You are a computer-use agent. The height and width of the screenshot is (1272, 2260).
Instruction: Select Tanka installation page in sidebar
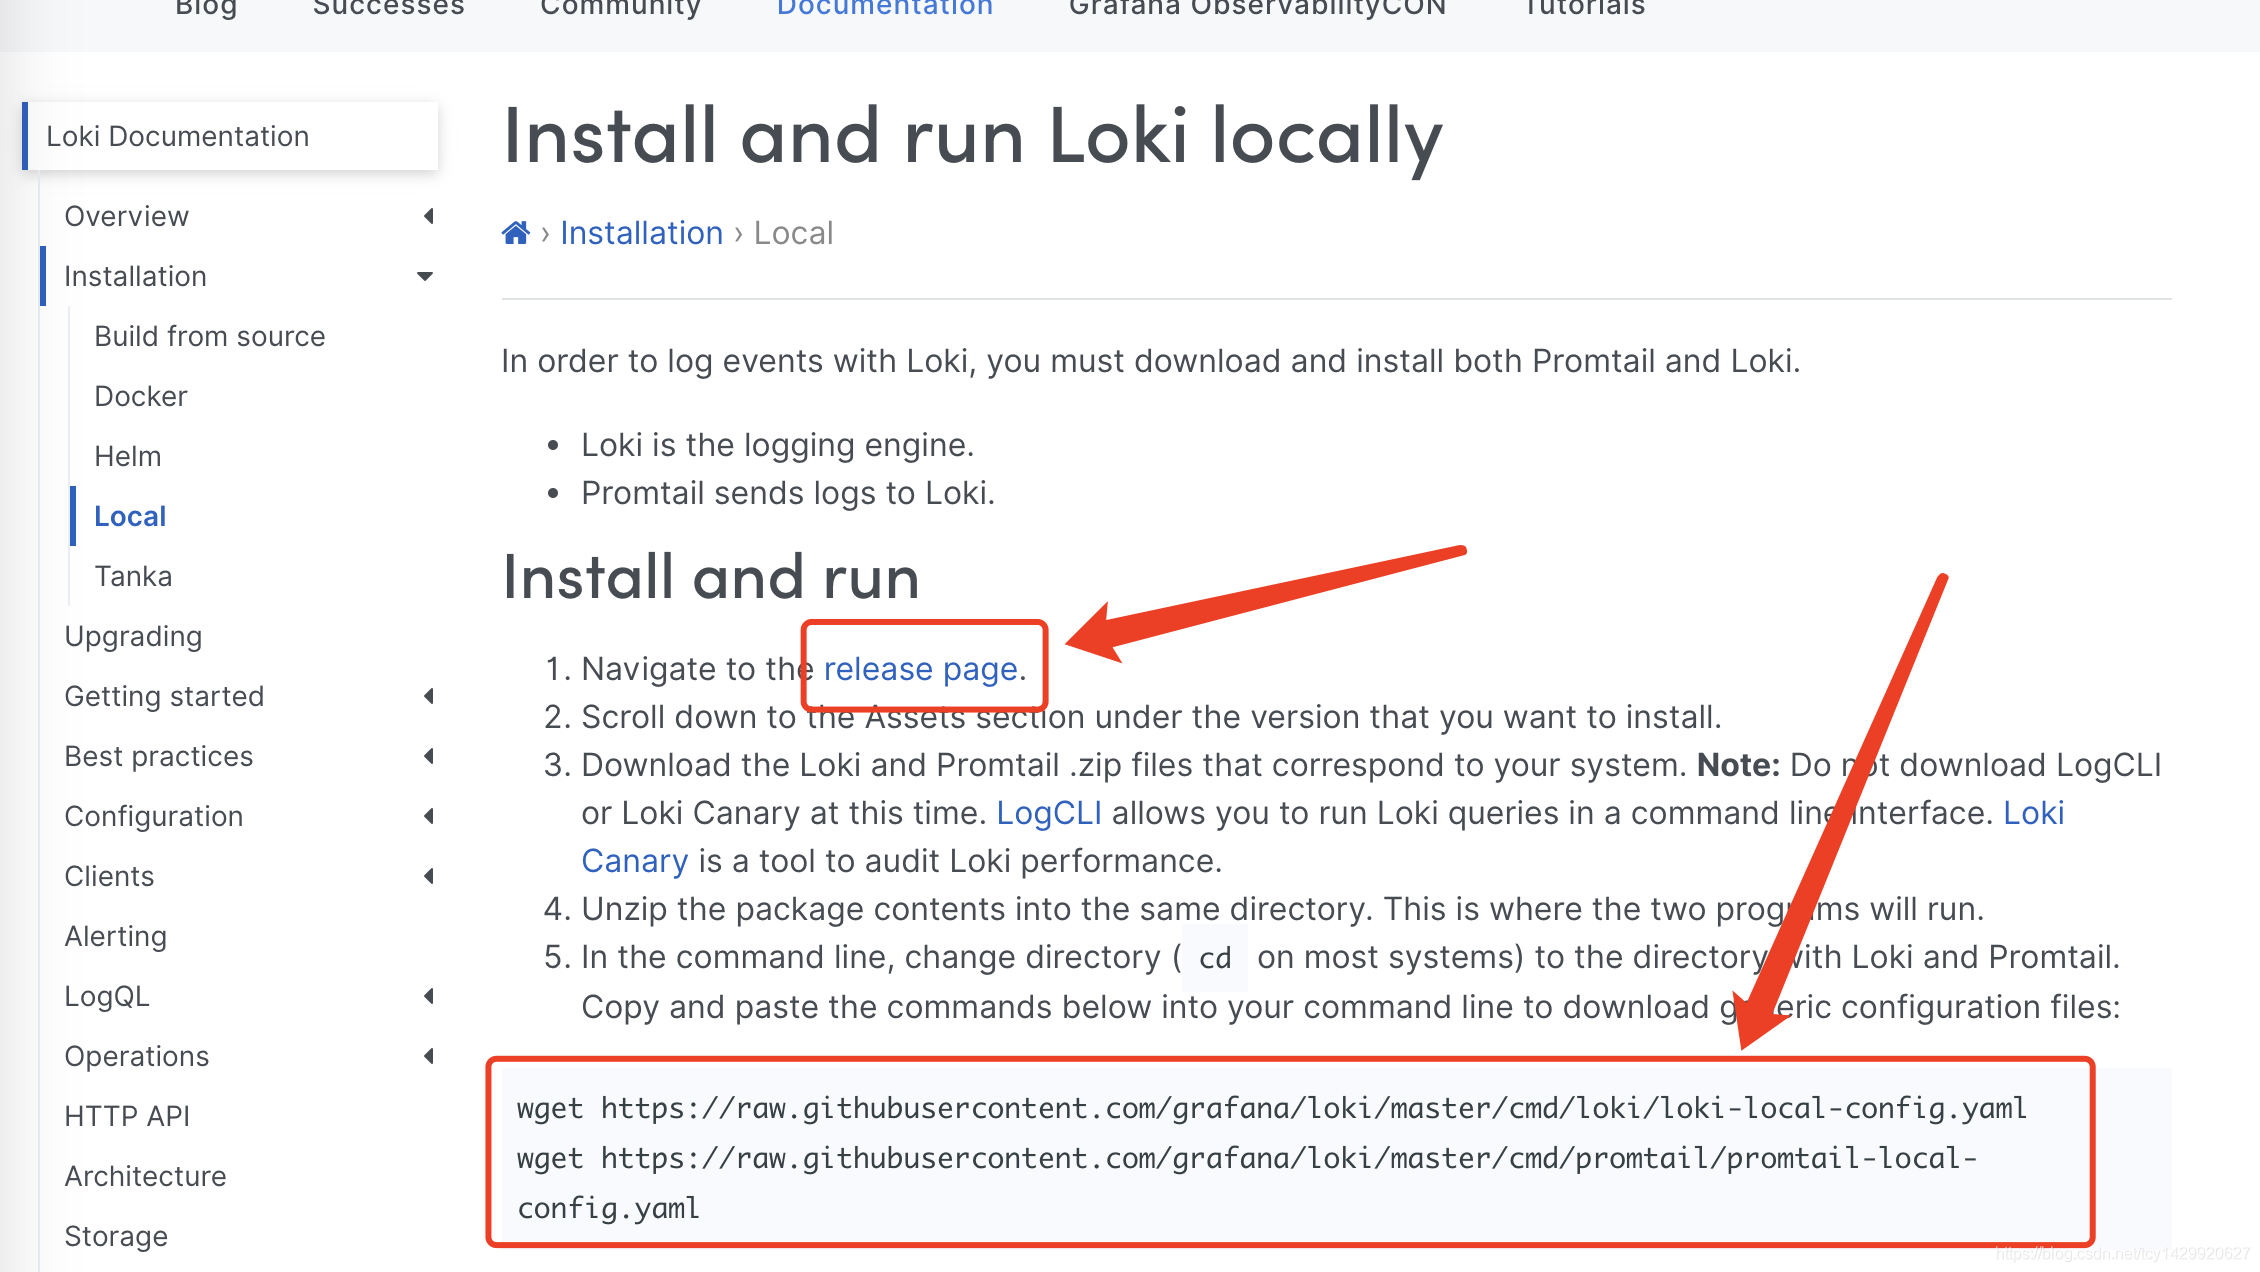pos(133,576)
